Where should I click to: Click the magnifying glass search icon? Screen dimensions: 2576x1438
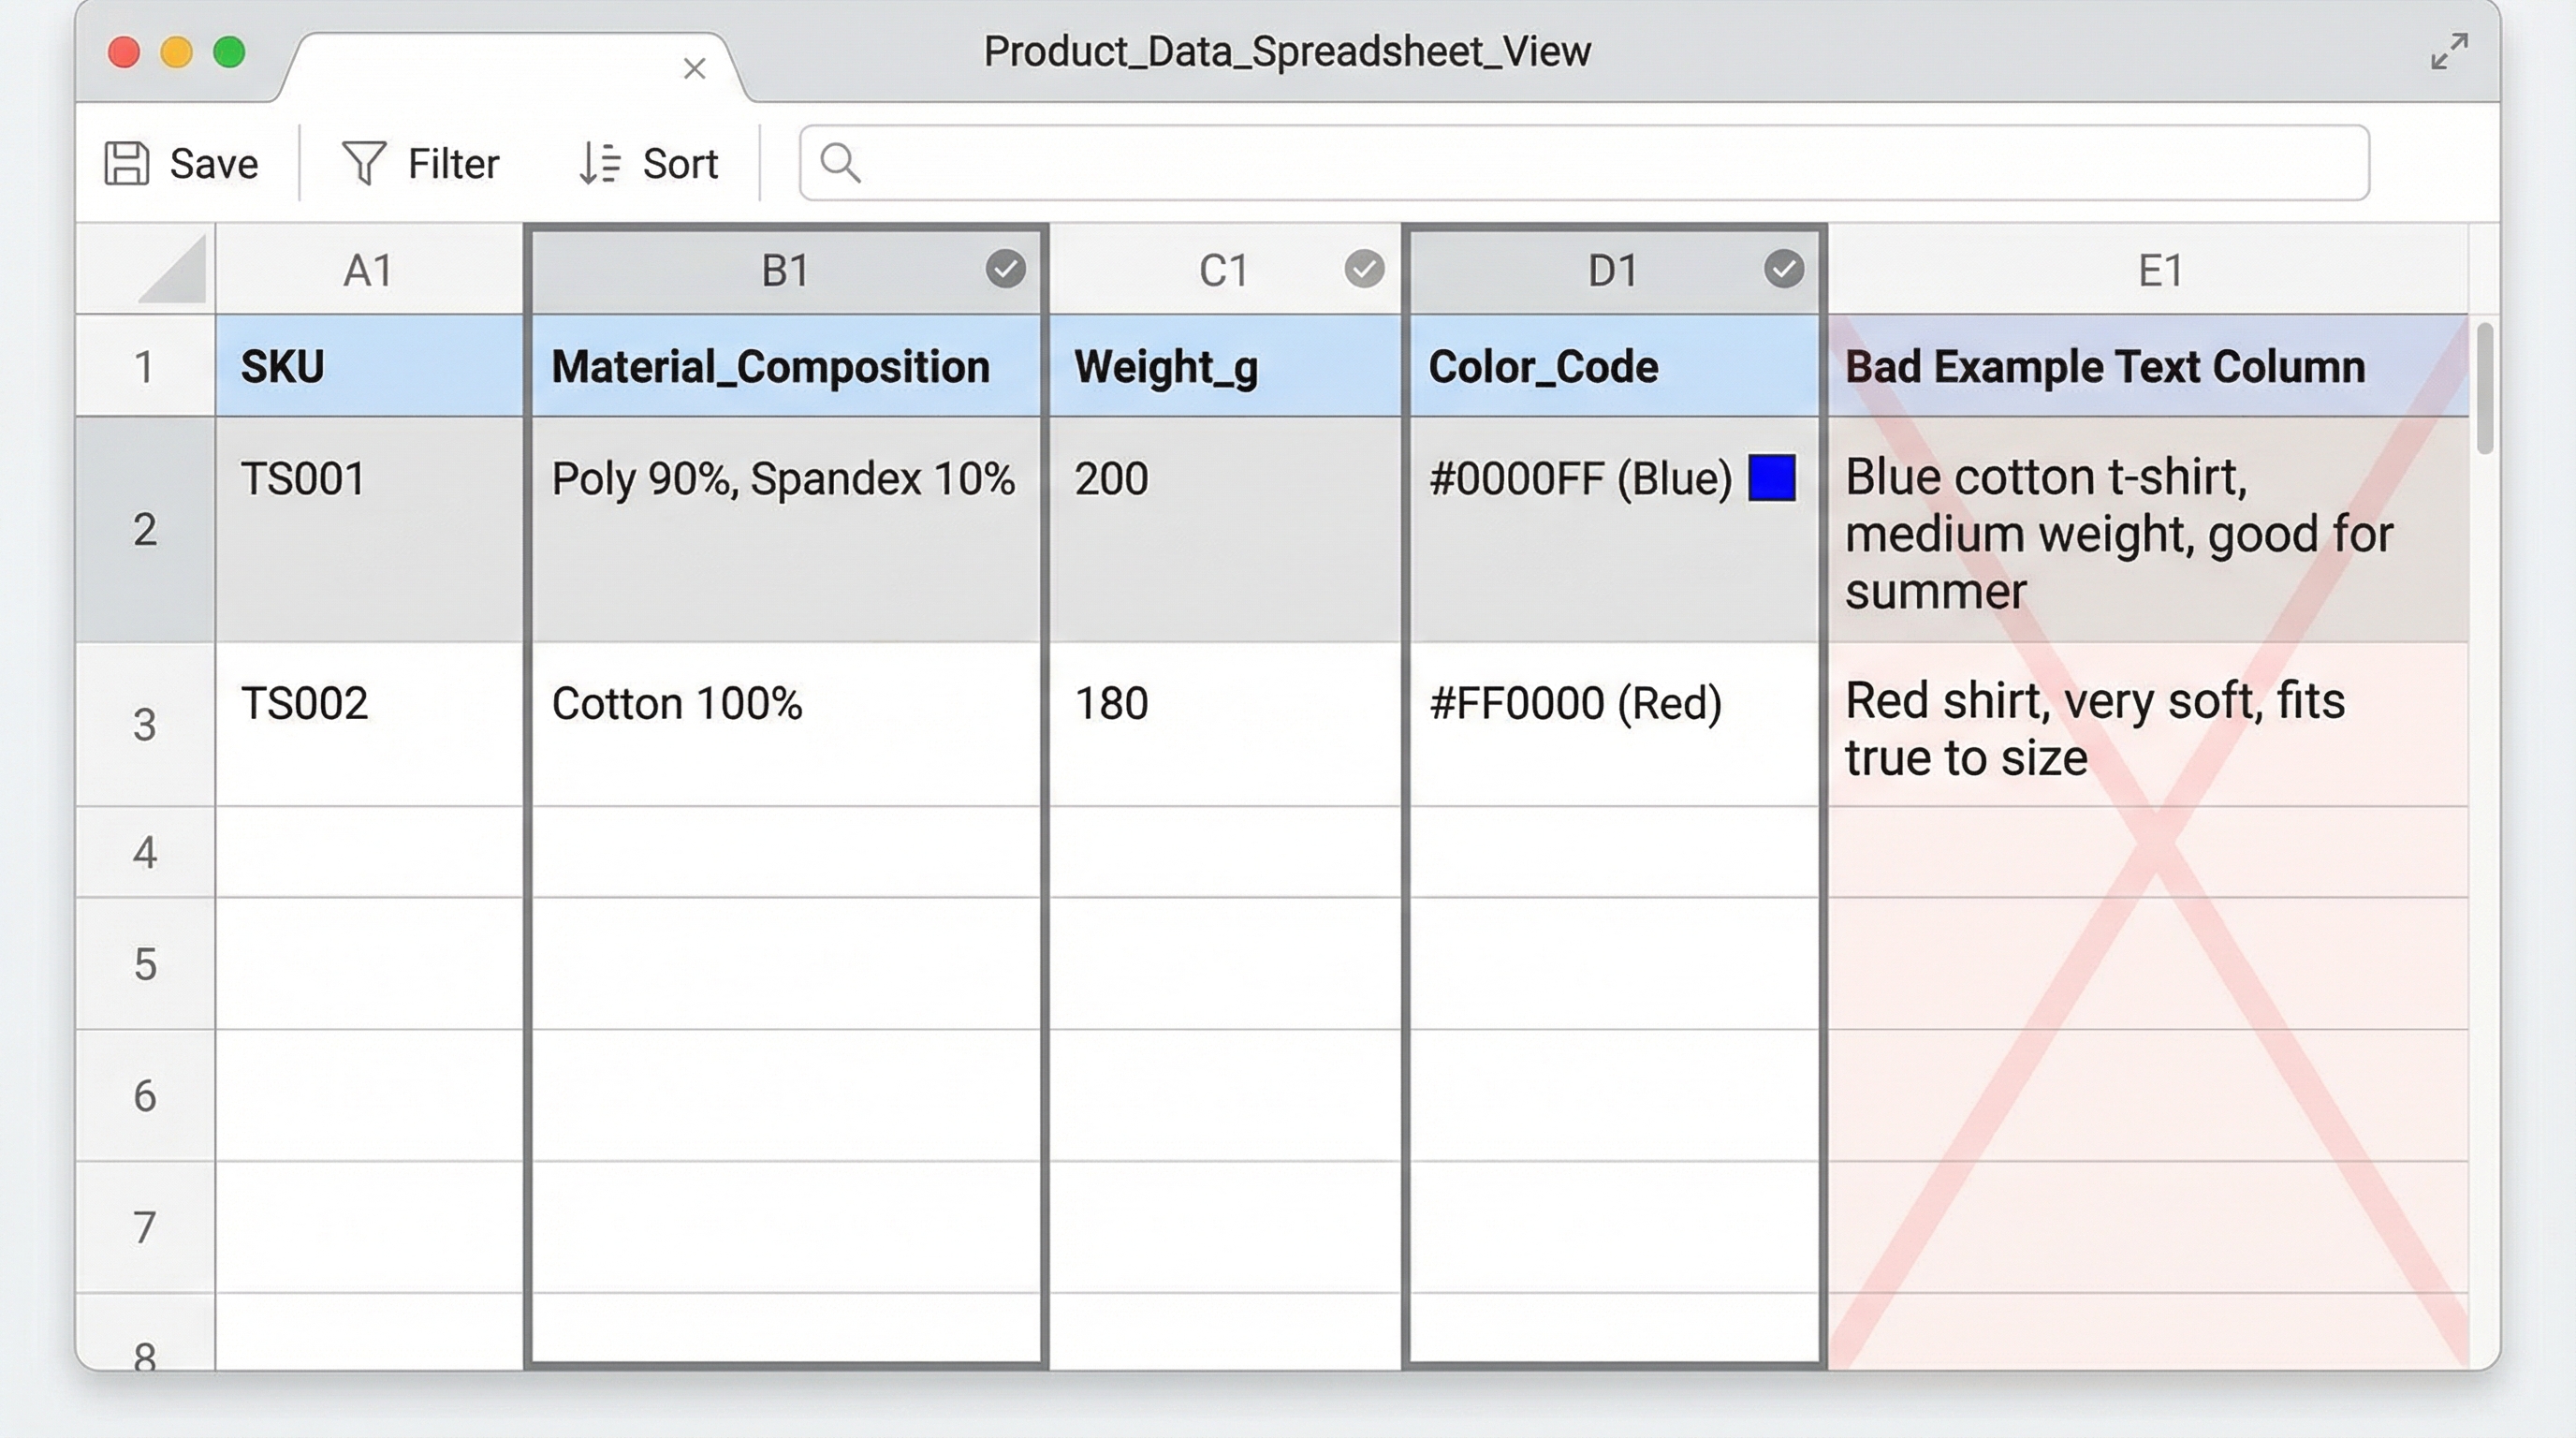pos(838,161)
